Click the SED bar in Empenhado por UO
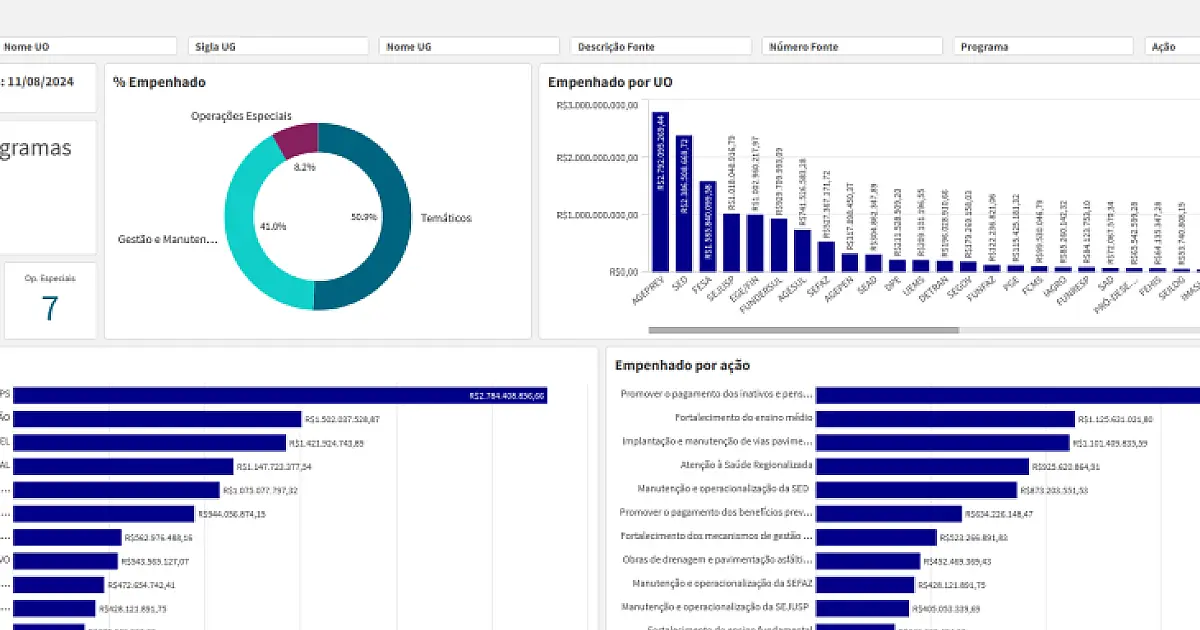The image size is (1200, 630). [x=684, y=203]
